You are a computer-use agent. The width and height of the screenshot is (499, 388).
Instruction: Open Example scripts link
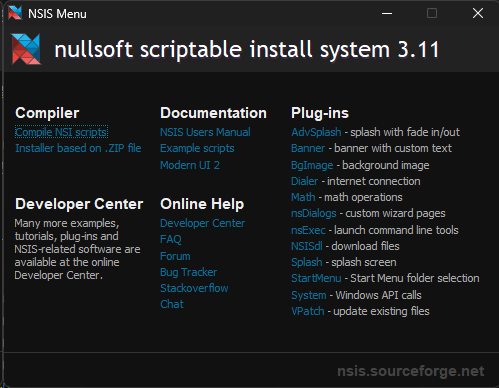click(197, 148)
